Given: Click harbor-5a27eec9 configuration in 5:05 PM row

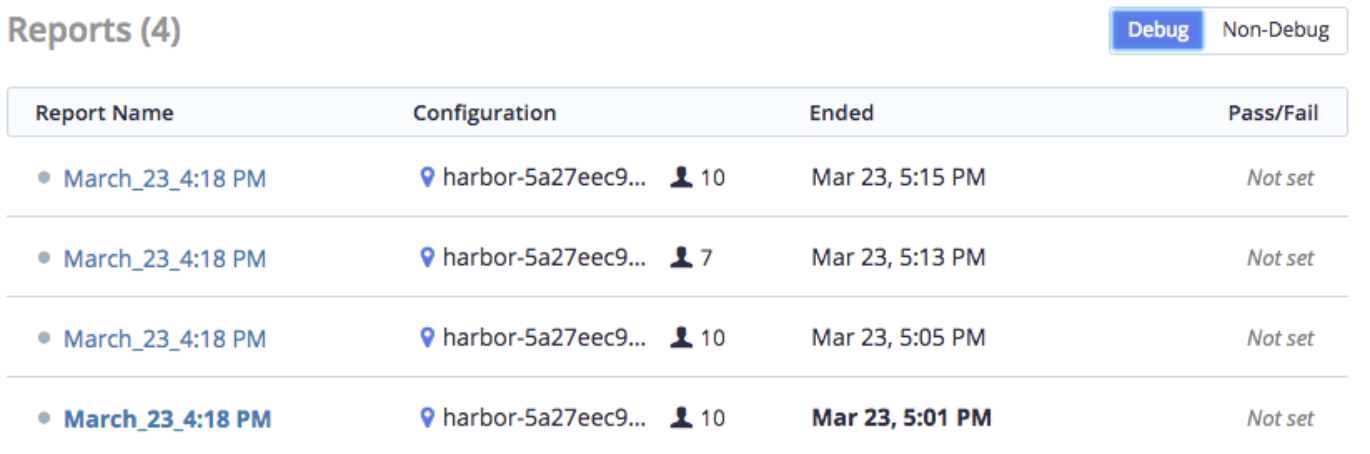Looking at the screenshot, I should tap(545, 338).
